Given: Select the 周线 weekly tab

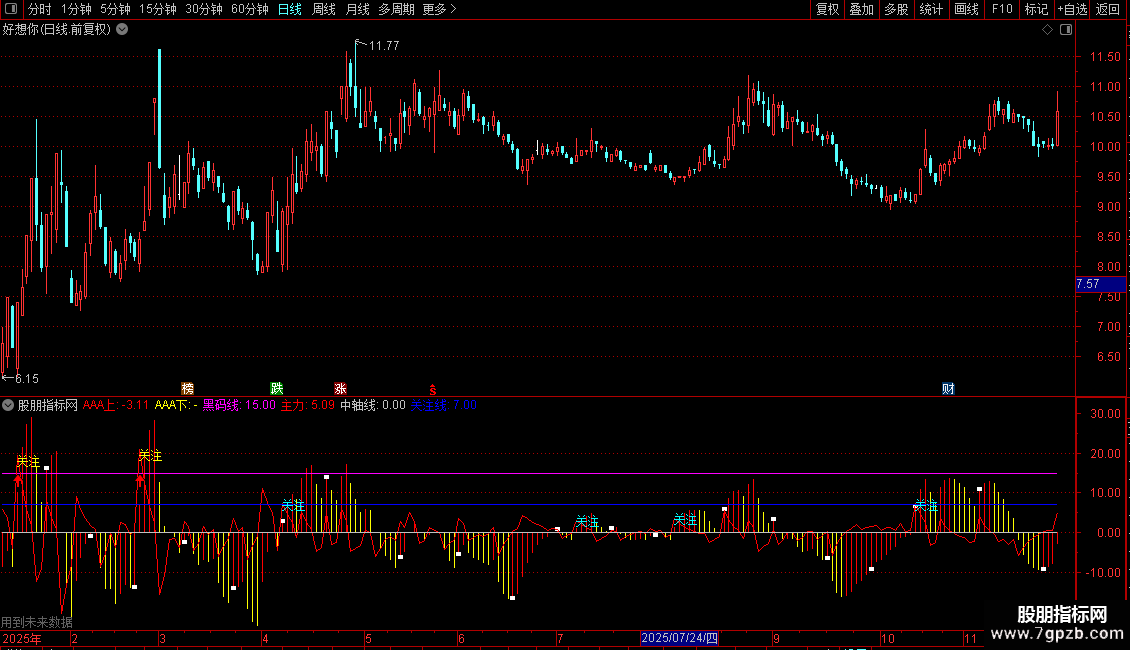Looking at the screenshot, I should pyautogui.click(x=324, y=9).
